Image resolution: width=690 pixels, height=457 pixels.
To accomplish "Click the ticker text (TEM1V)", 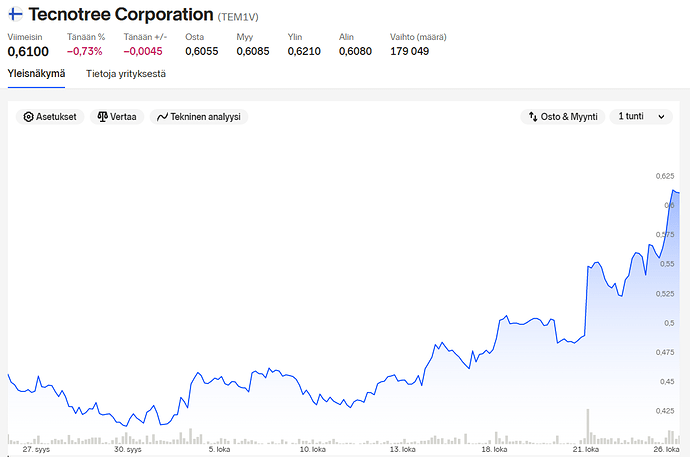I will coord(238,17).
